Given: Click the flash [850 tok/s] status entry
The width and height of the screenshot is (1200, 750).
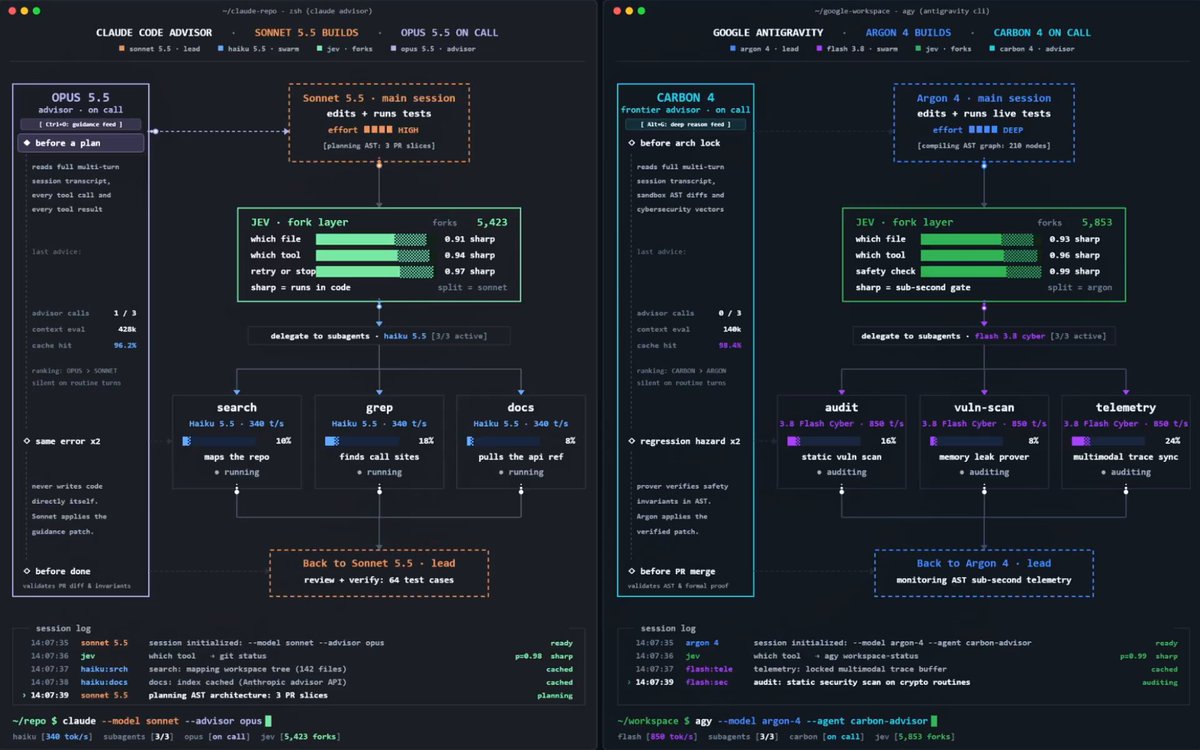Looking at the screenshot, I should [659, 737].
